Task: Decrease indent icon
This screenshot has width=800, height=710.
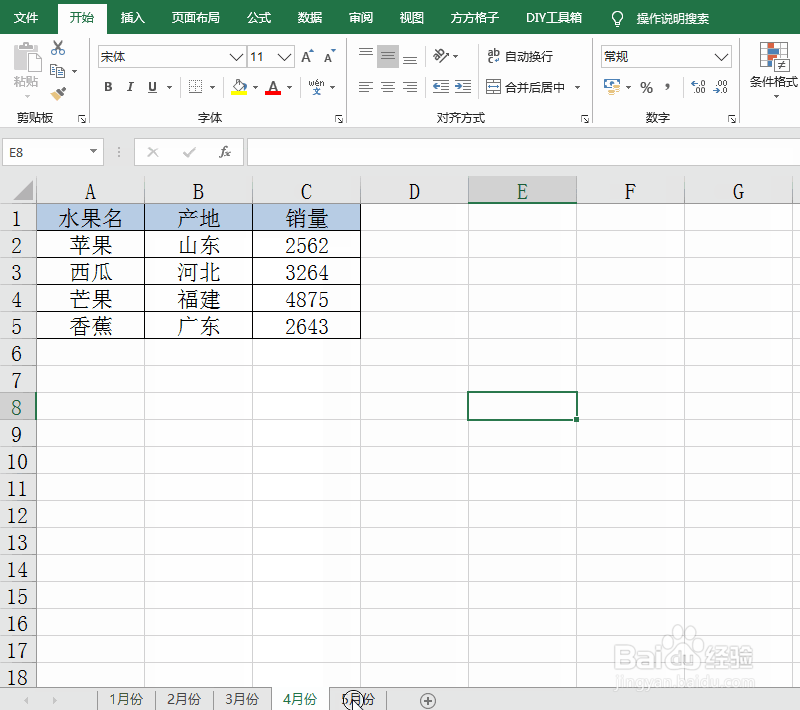Action: (441, 87)
